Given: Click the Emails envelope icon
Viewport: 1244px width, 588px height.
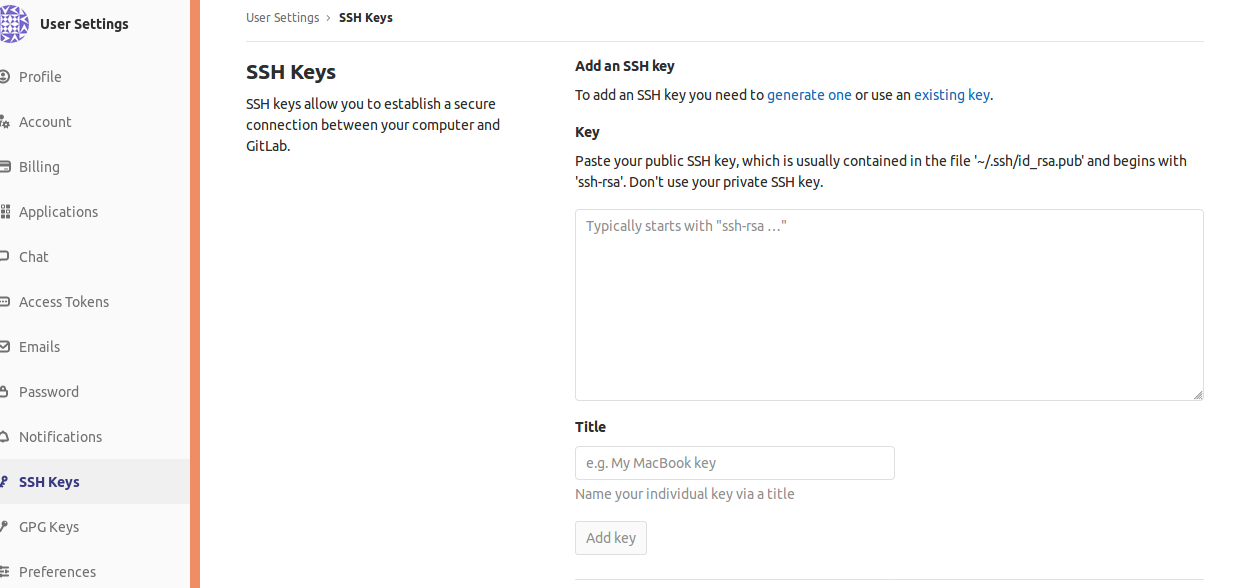Looking at the screenshot, I should pyautogui.click(x=5, y=347).
